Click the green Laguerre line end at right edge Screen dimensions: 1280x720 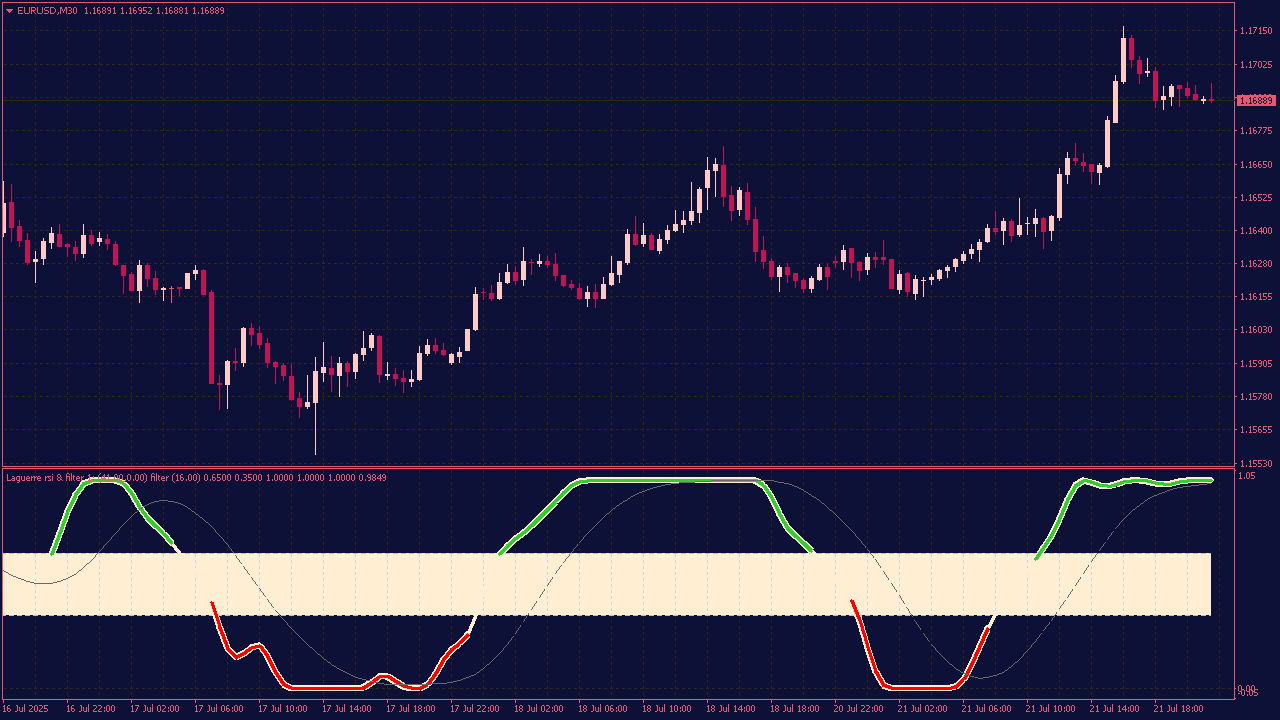point(1210,480)
